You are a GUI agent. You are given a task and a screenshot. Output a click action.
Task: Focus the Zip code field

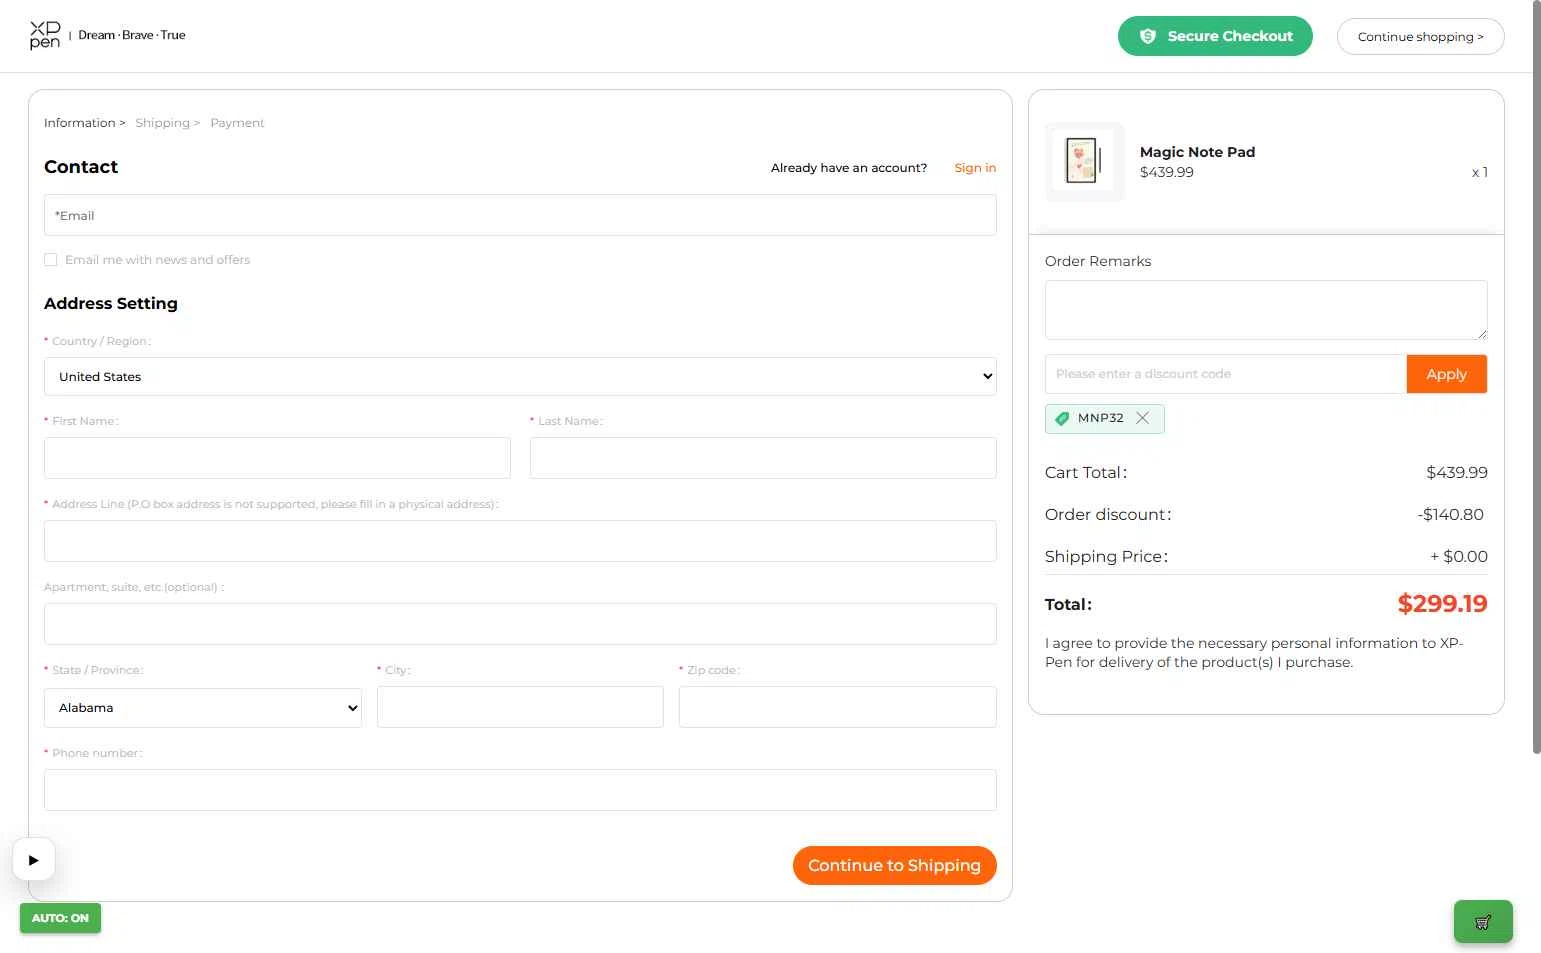click(838, 707)
